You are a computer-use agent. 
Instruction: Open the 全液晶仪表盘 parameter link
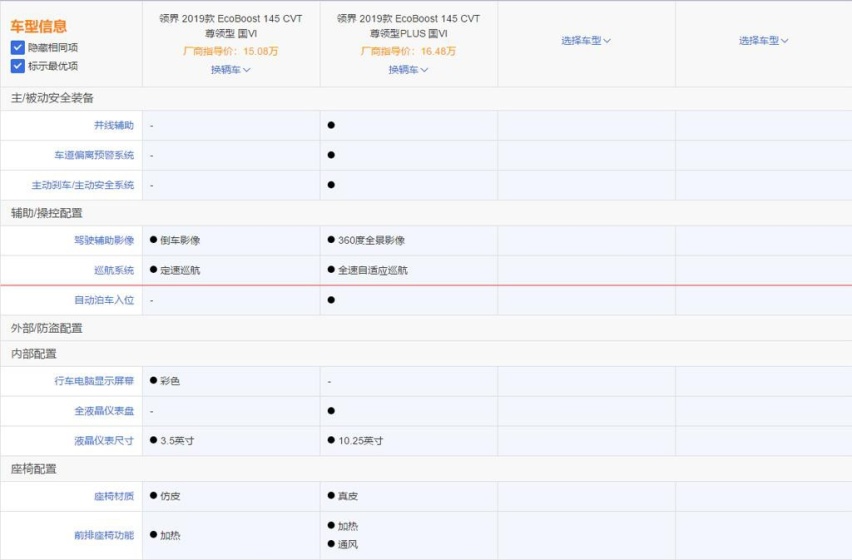coord(104,411)
